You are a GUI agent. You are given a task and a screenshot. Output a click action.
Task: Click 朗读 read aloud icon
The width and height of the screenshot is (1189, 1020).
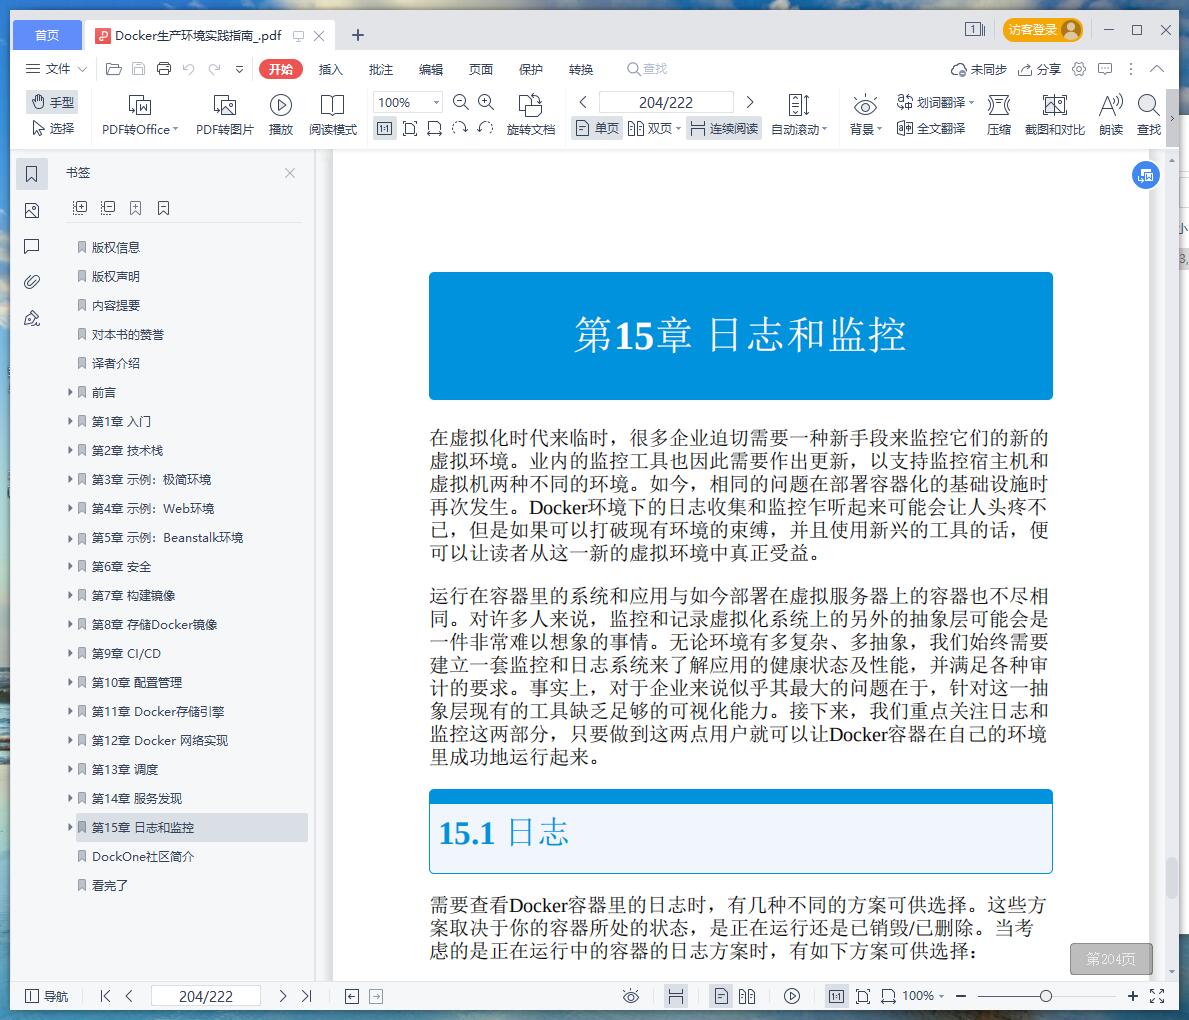(x=1111, y=115)
